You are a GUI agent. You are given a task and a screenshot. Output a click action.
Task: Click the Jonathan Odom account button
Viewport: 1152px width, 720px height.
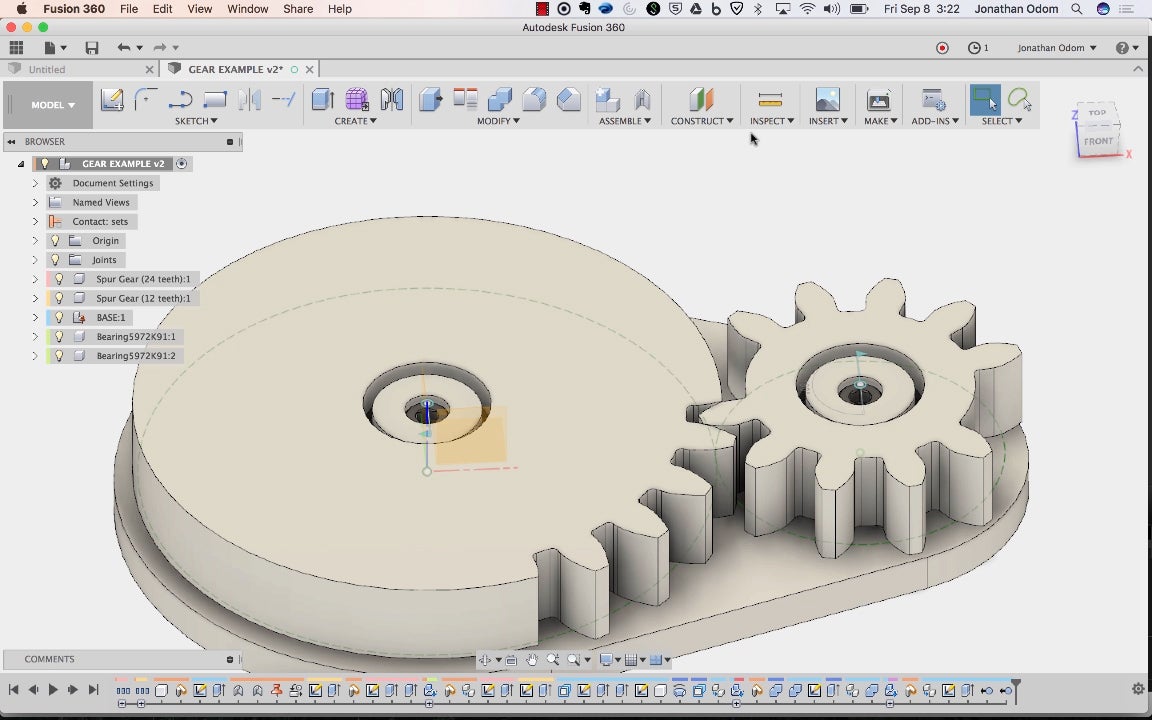pyautogui.click(x=1057, y=48)
